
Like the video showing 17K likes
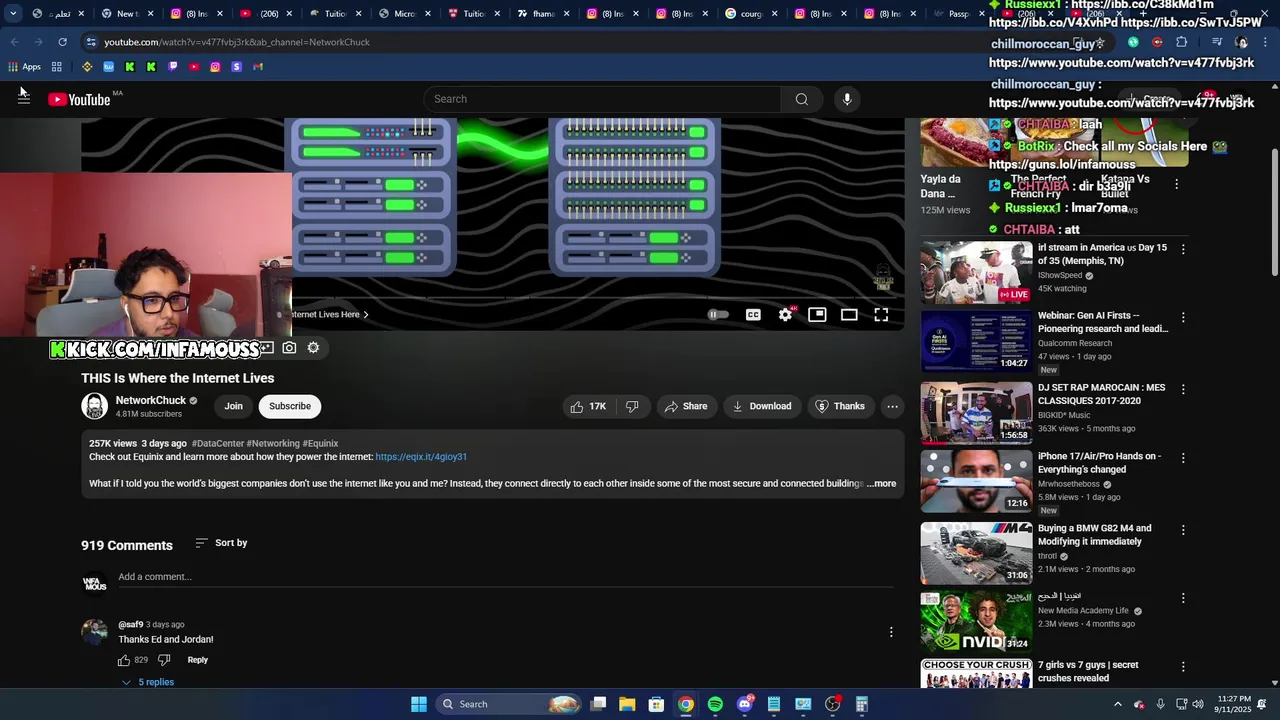tap(588, 406)
